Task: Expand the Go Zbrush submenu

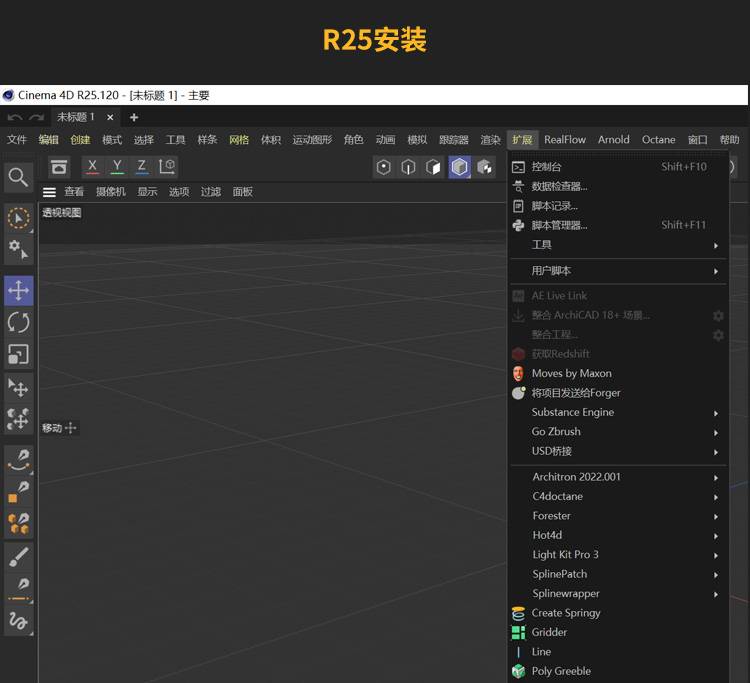Action: pyautogui.click(x=618, y=431)
